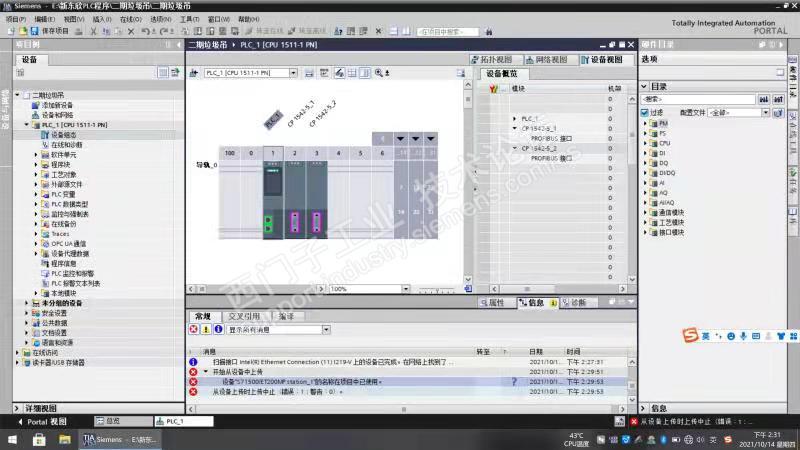
Task: Open File Explorer from the taskbar
Action: (x=64, y=439)
